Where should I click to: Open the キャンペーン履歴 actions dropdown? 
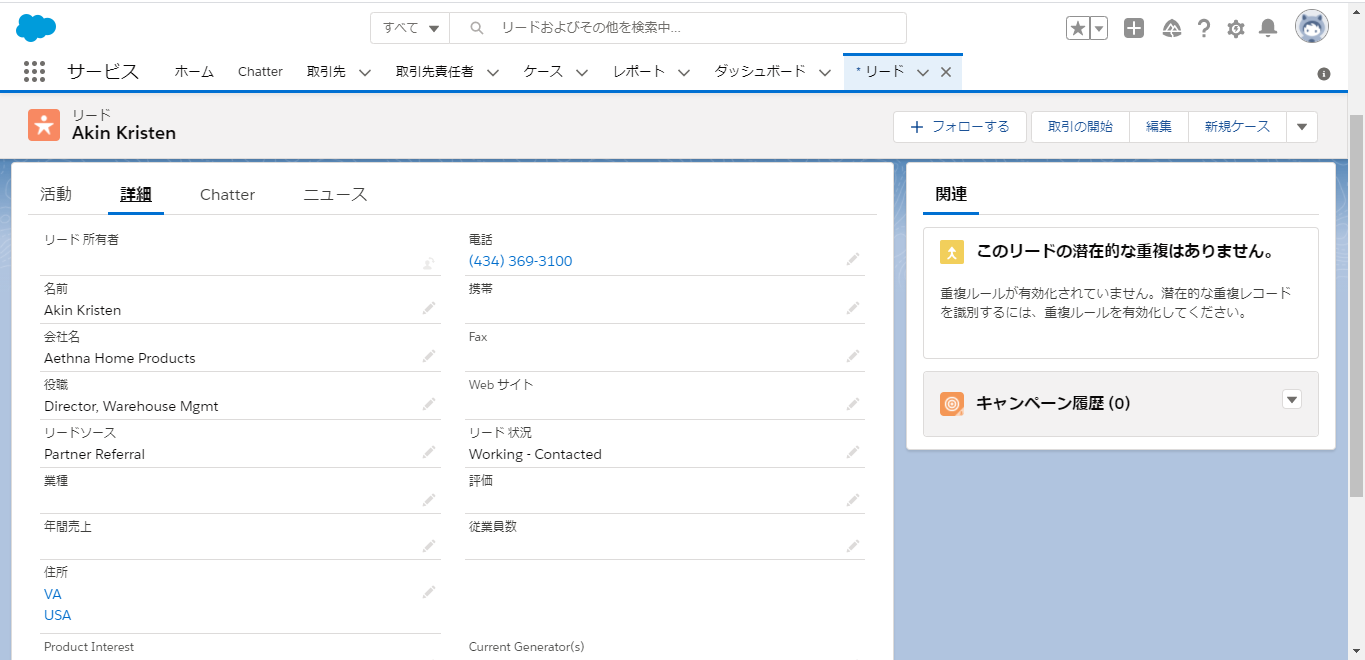pyautogui.click(x=1292, y=400)
